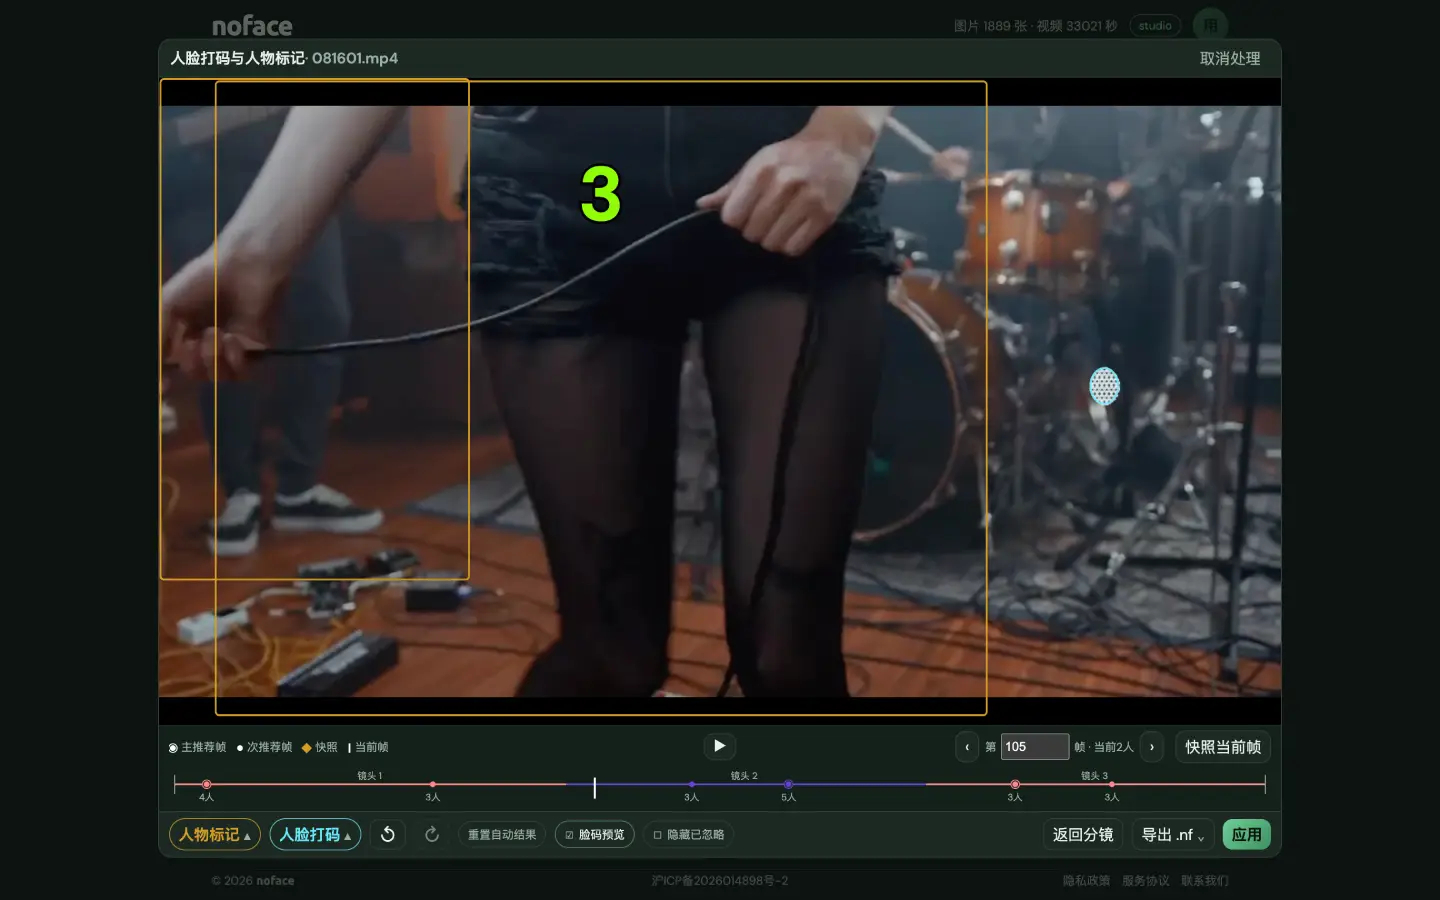Click the white current-frame playhead on timeline
The width and height of the screenshot is (1440, 900).
tap(594, 788)
